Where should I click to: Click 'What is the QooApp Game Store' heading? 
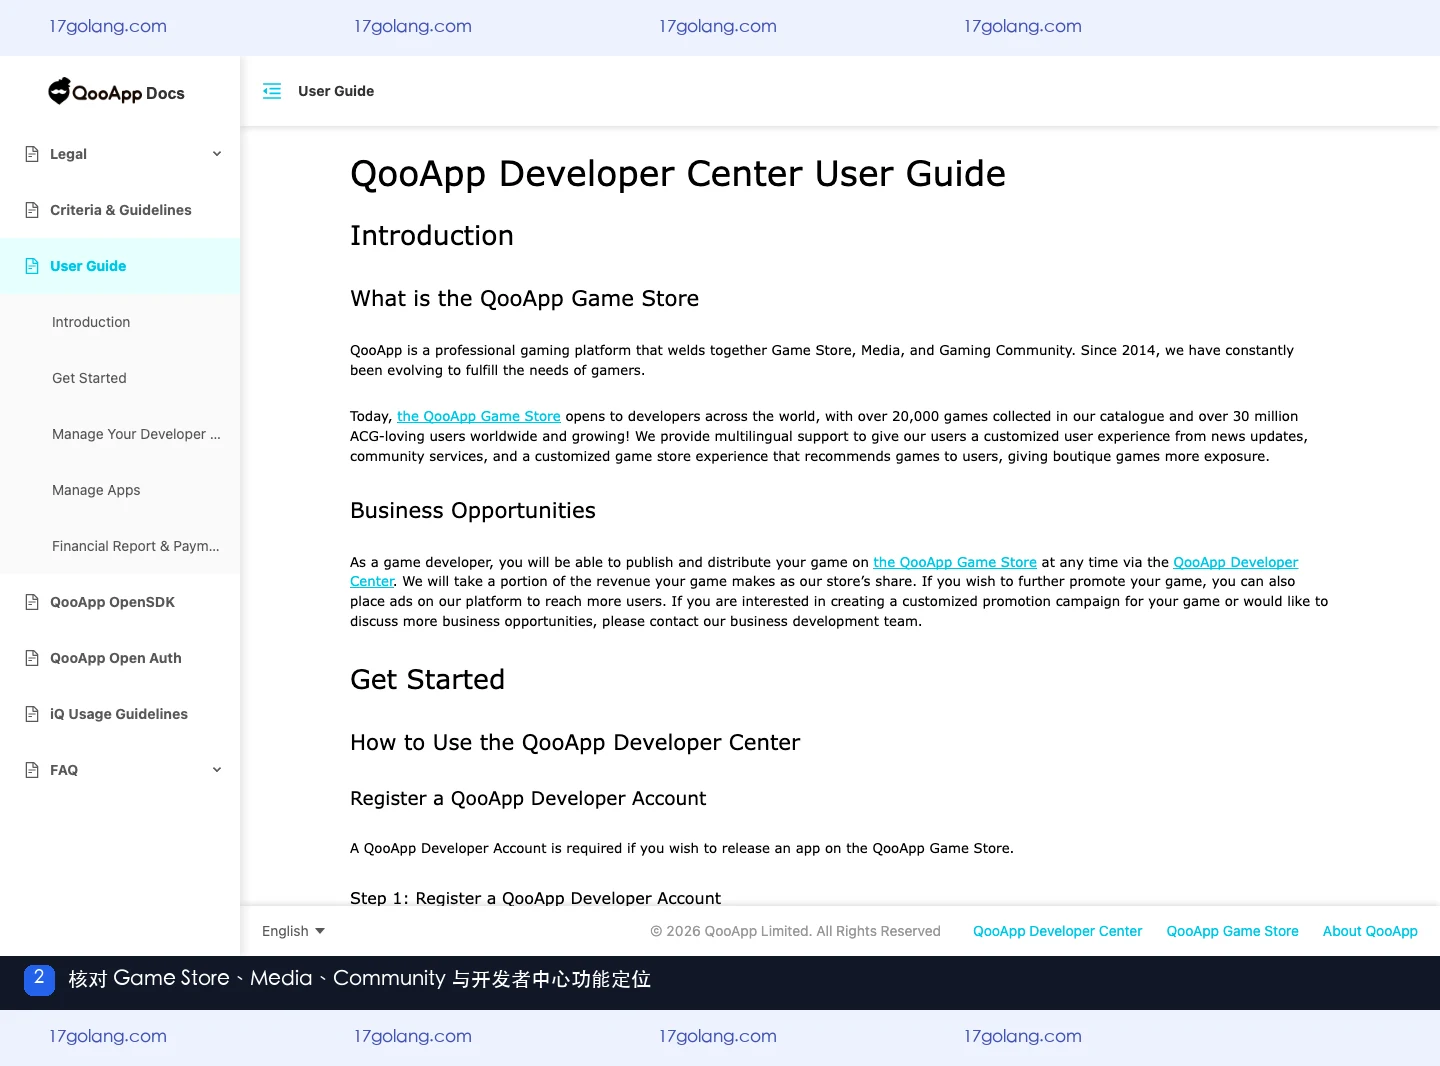pyautogui.click(x=525, y=299)
